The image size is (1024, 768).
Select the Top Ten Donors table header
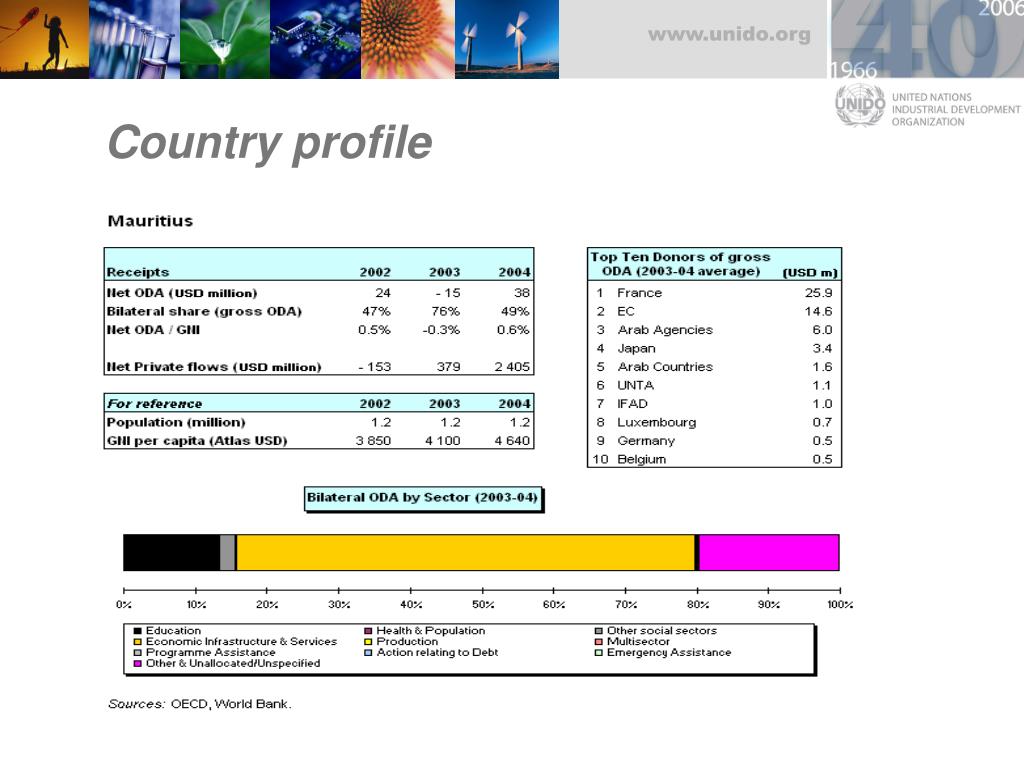click(714, 264)
